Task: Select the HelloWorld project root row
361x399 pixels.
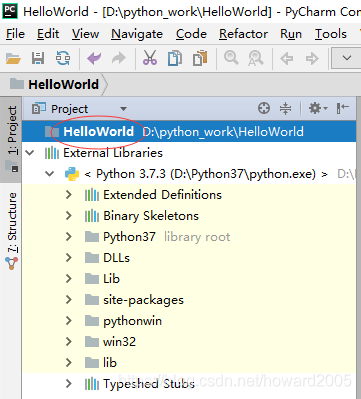Action: [x=189, y=132]
